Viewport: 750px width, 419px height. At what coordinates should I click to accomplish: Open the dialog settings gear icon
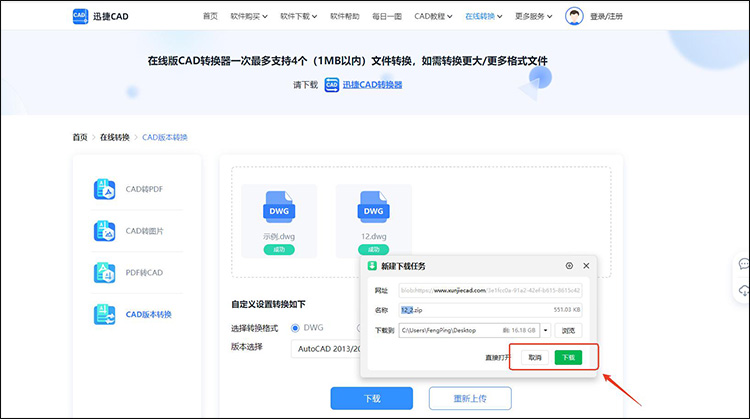pos(569,266)
